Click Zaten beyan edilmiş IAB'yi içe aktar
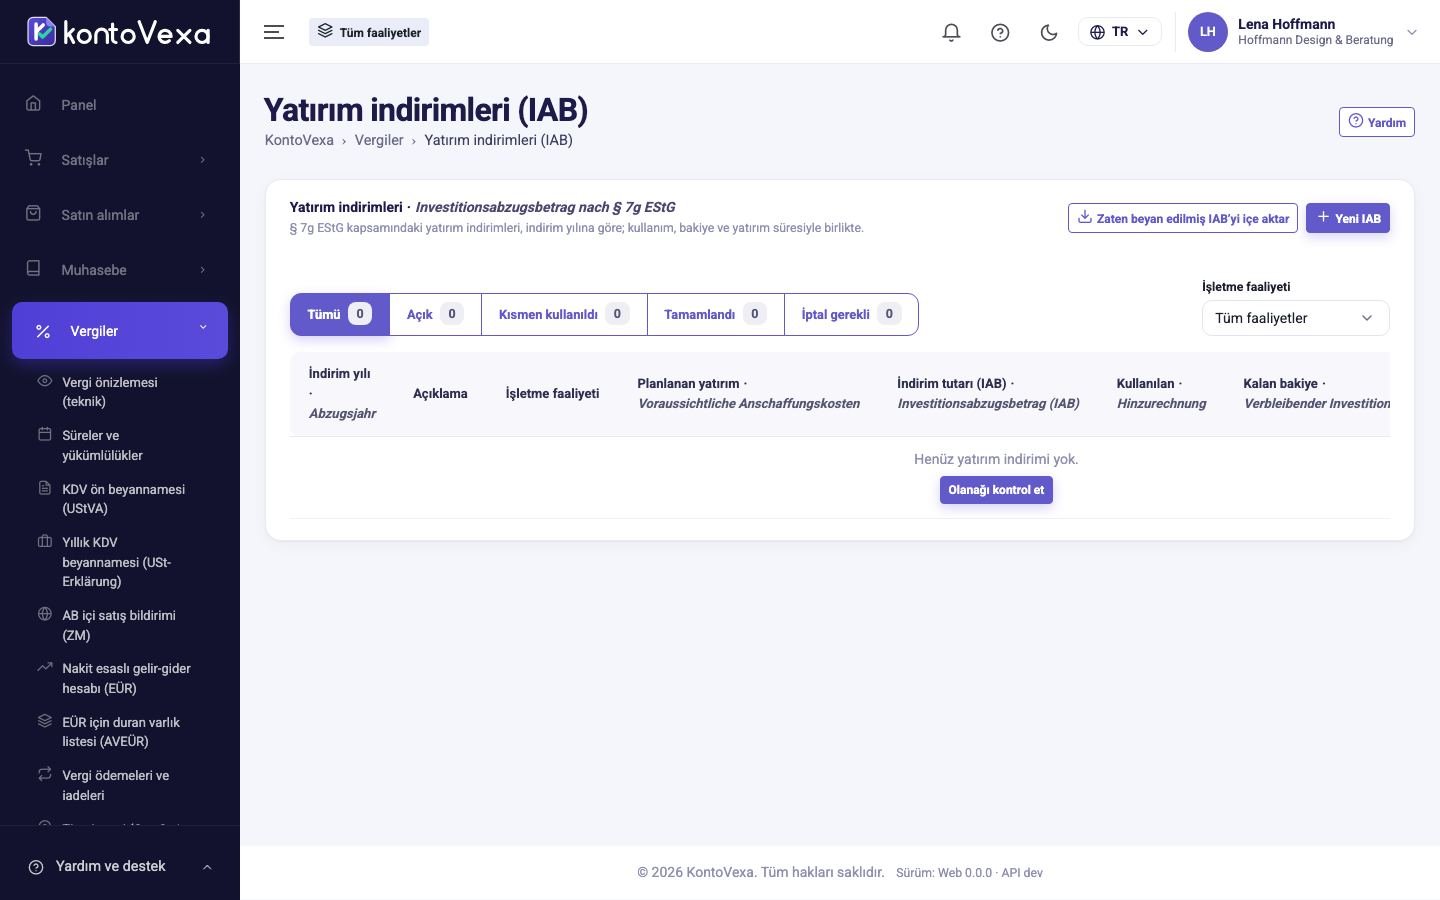The height and width of the screenshot is (900, 1440). coord(1183,218)
